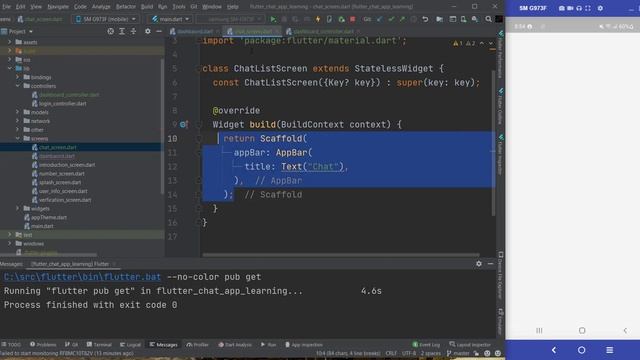Open the Navigate menu

tap(58, 7)
